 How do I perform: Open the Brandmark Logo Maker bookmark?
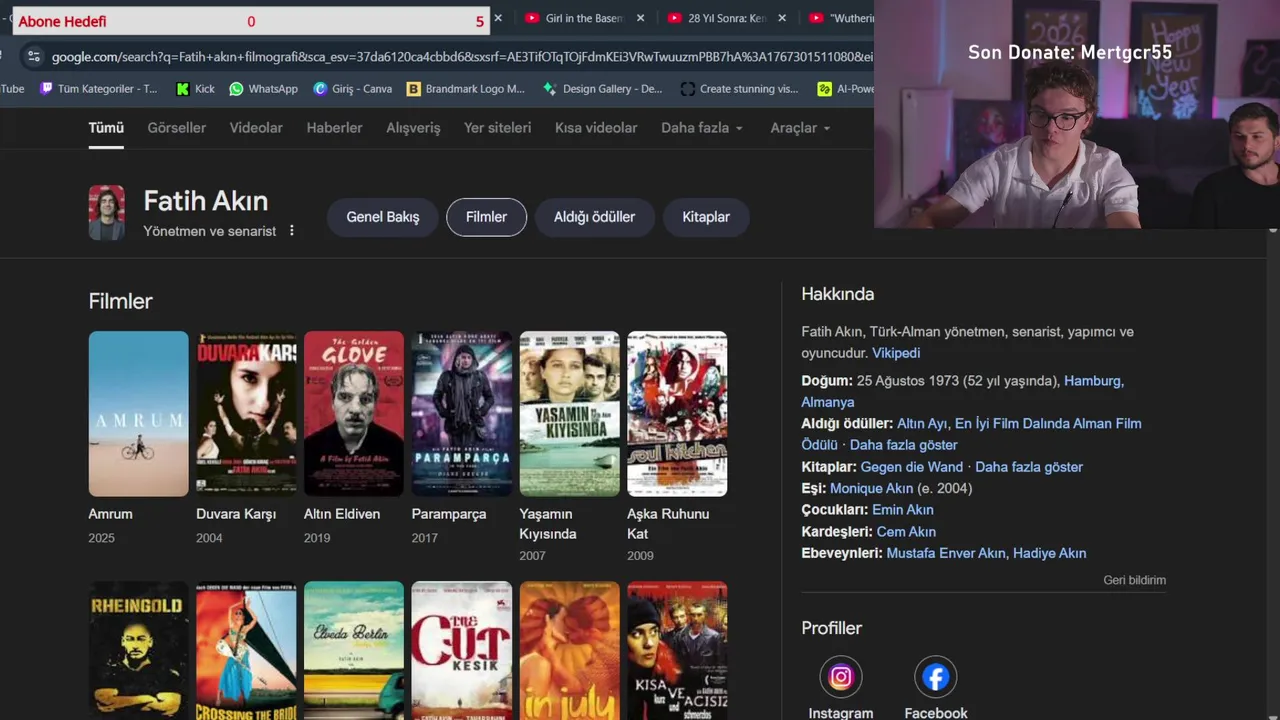pos(465,89)
